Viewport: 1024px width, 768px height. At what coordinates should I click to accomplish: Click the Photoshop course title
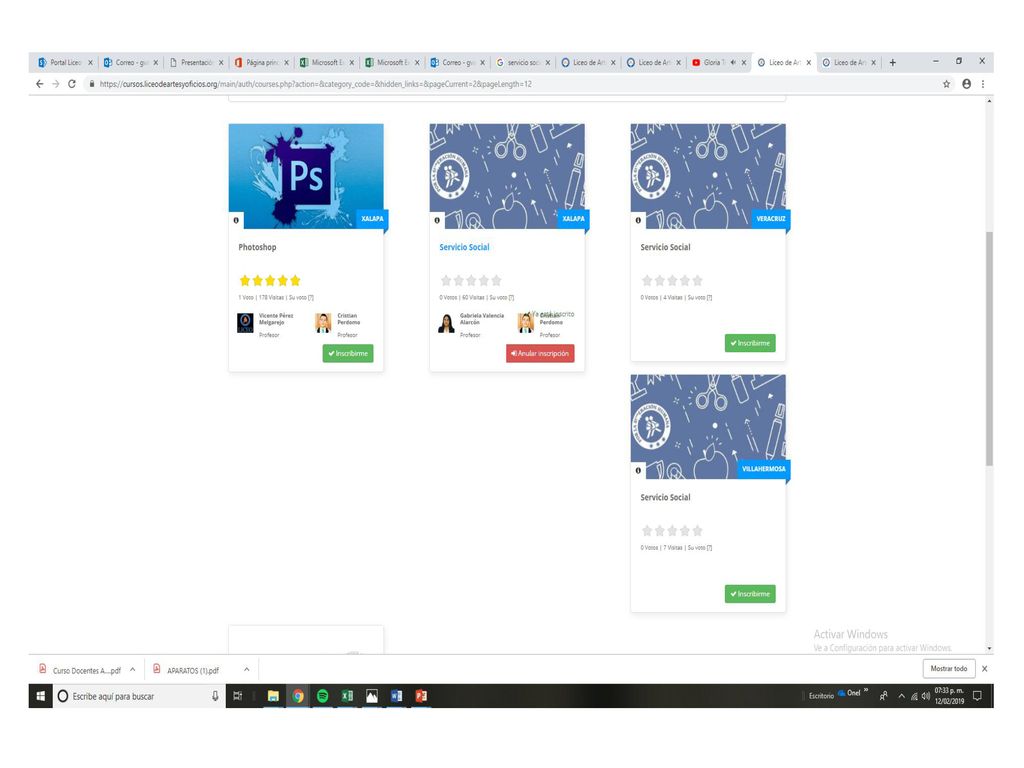tap(257, 248)
